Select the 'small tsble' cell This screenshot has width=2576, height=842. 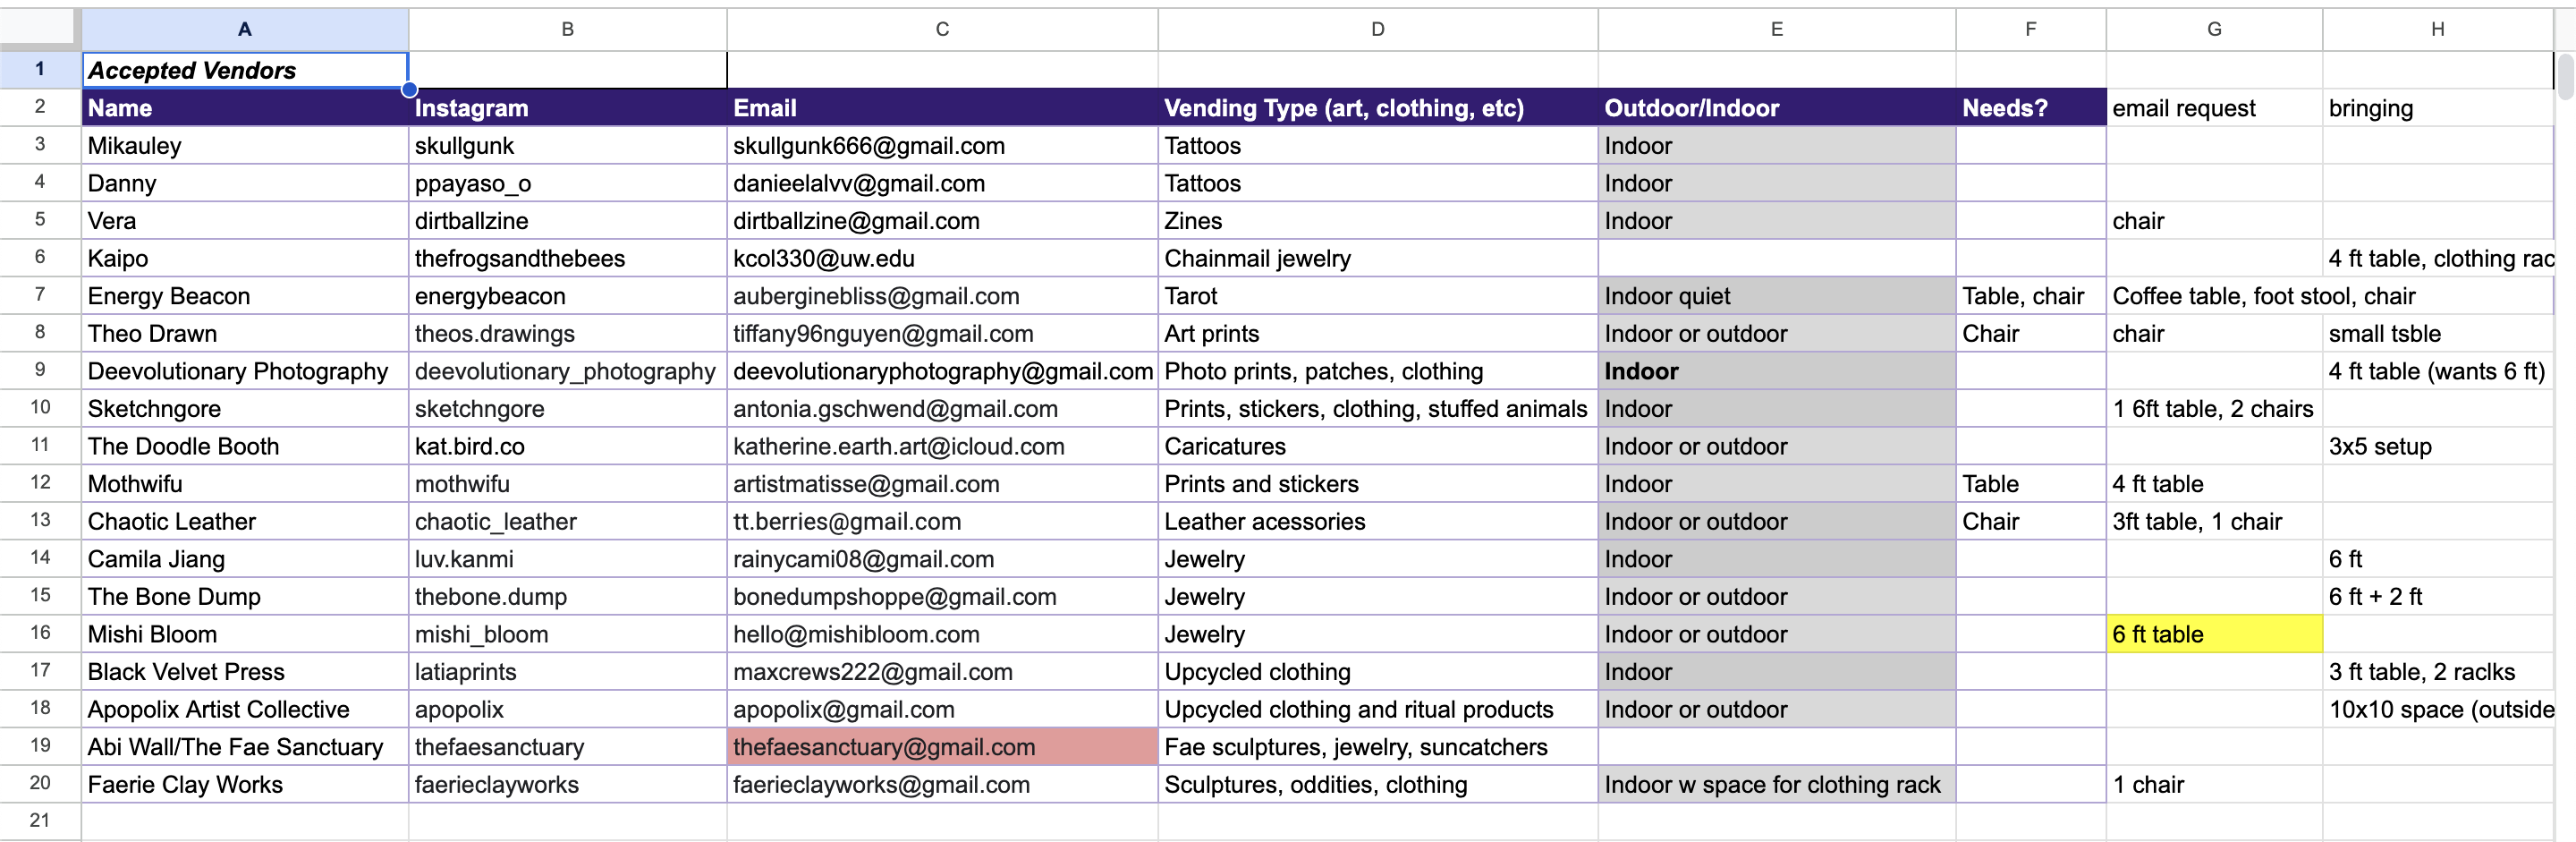2438,333
